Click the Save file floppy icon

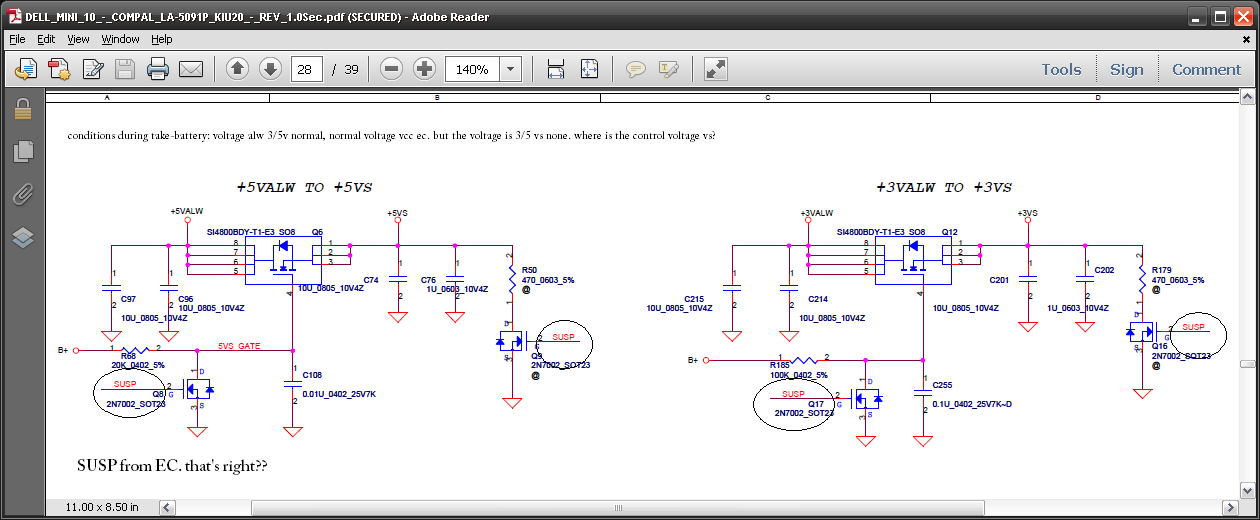125,69
